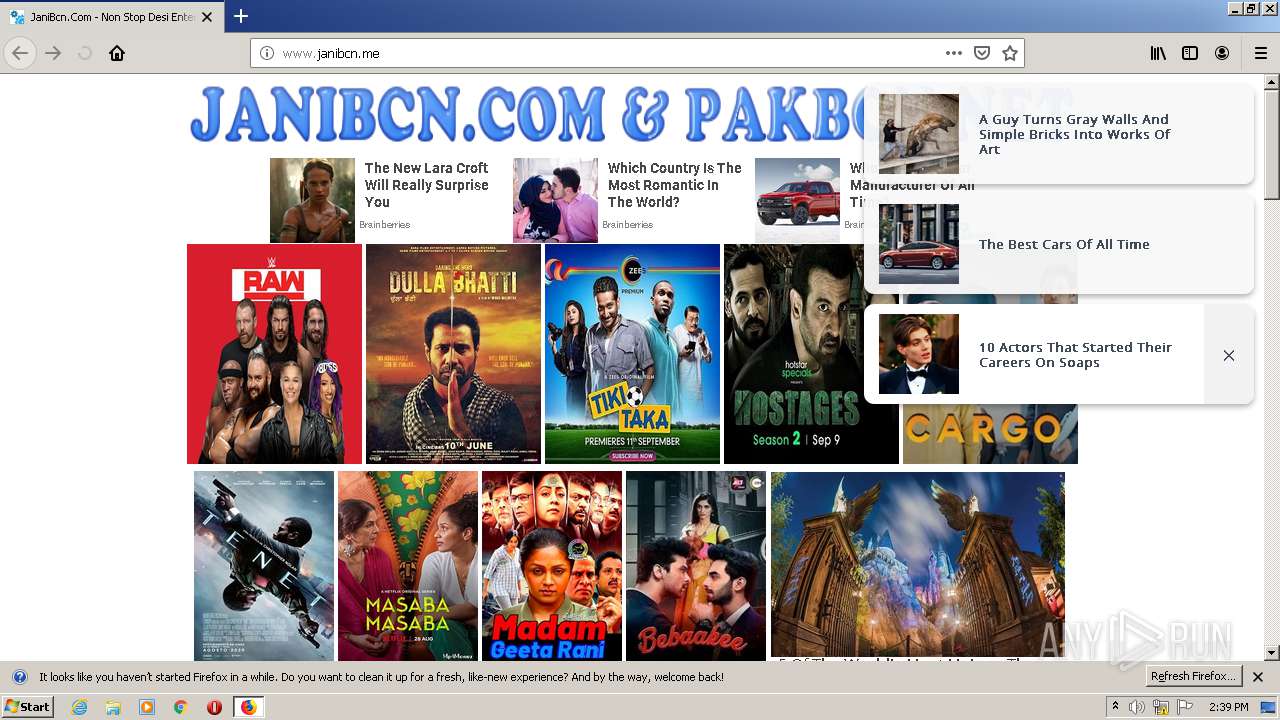
Task: Close the Firefox refresh notification bar
Action: click(x=1258, y=677)
